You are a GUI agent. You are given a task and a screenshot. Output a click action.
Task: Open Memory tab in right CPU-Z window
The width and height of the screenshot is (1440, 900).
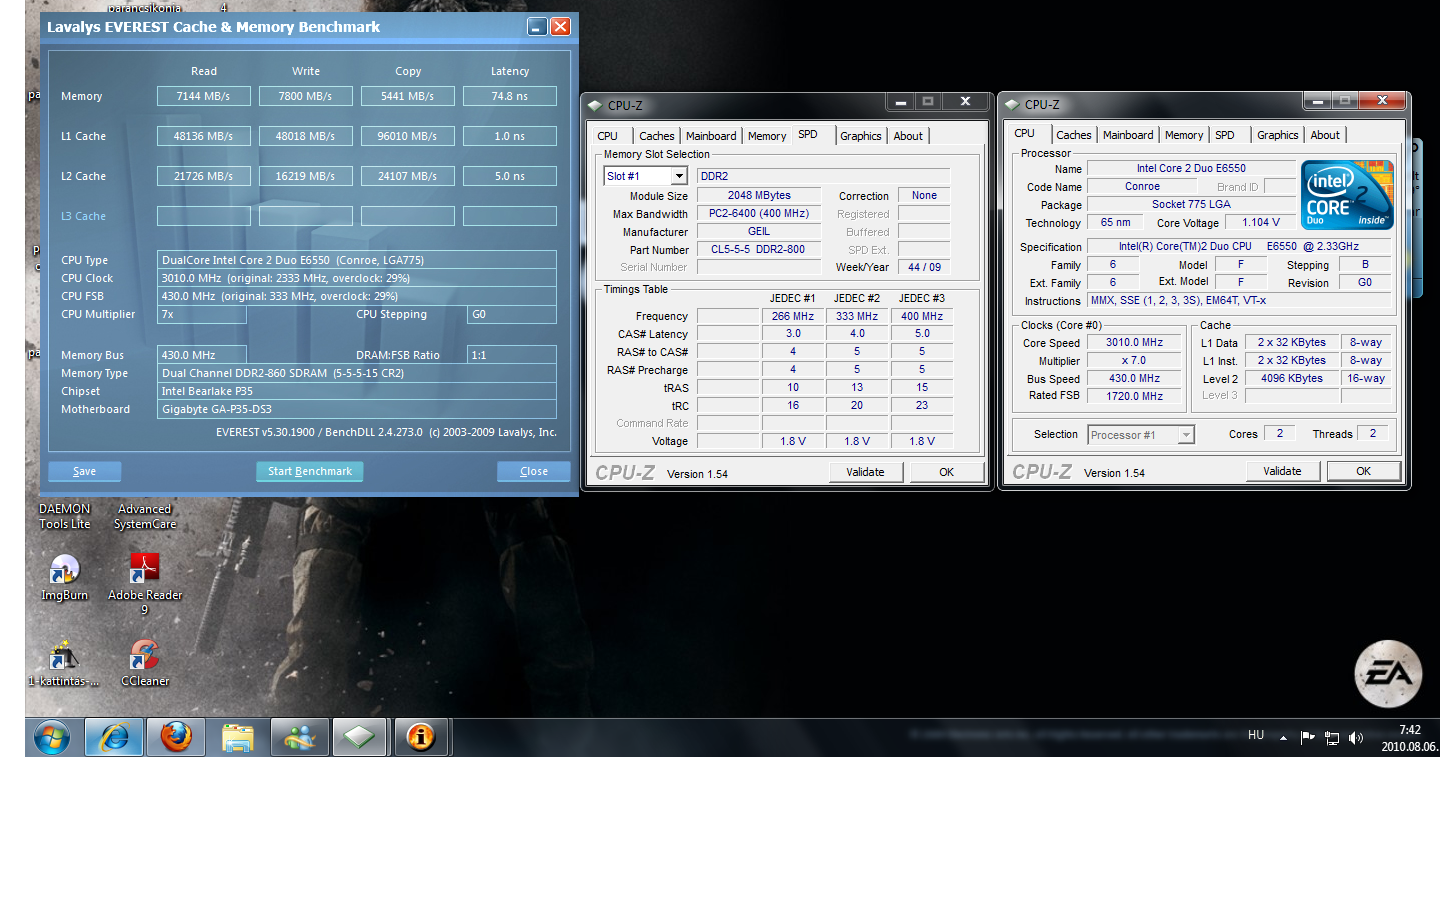click(x=1184, y=135)
